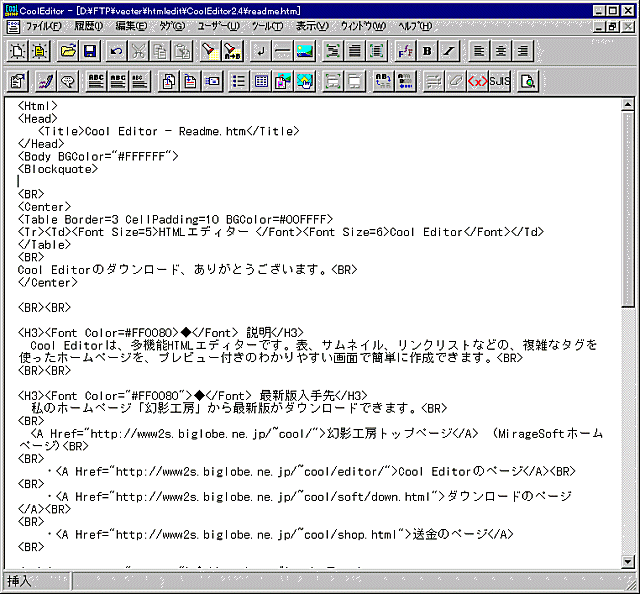Viewport: 640px width, 594px height.
Task: Click the red <x> tag icon
Action: coord(477,81)
